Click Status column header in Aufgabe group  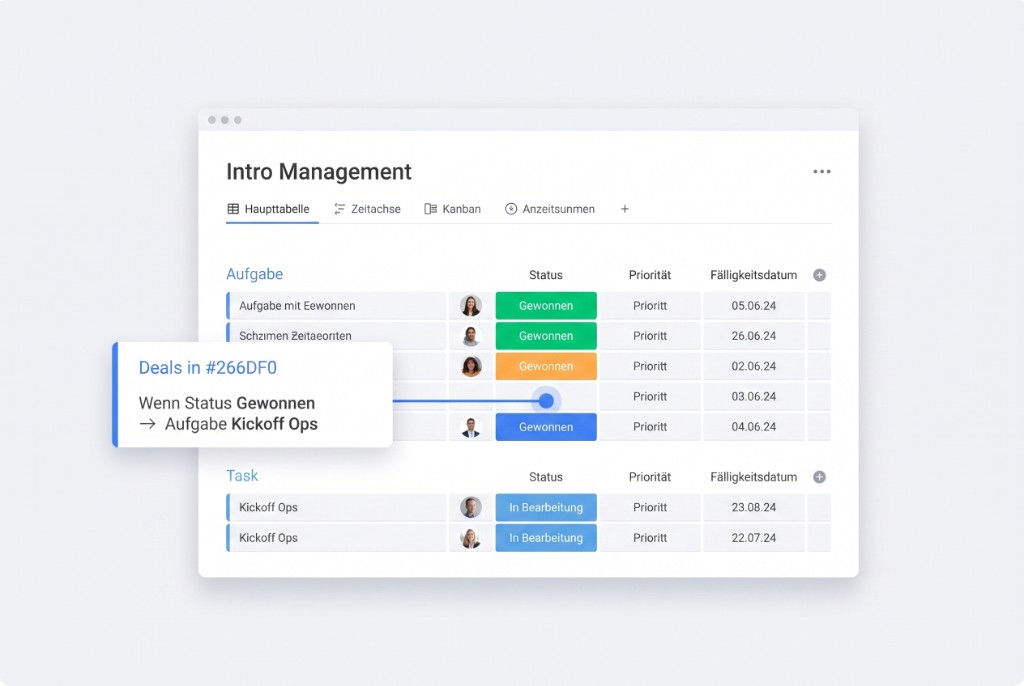pos(546,275)
